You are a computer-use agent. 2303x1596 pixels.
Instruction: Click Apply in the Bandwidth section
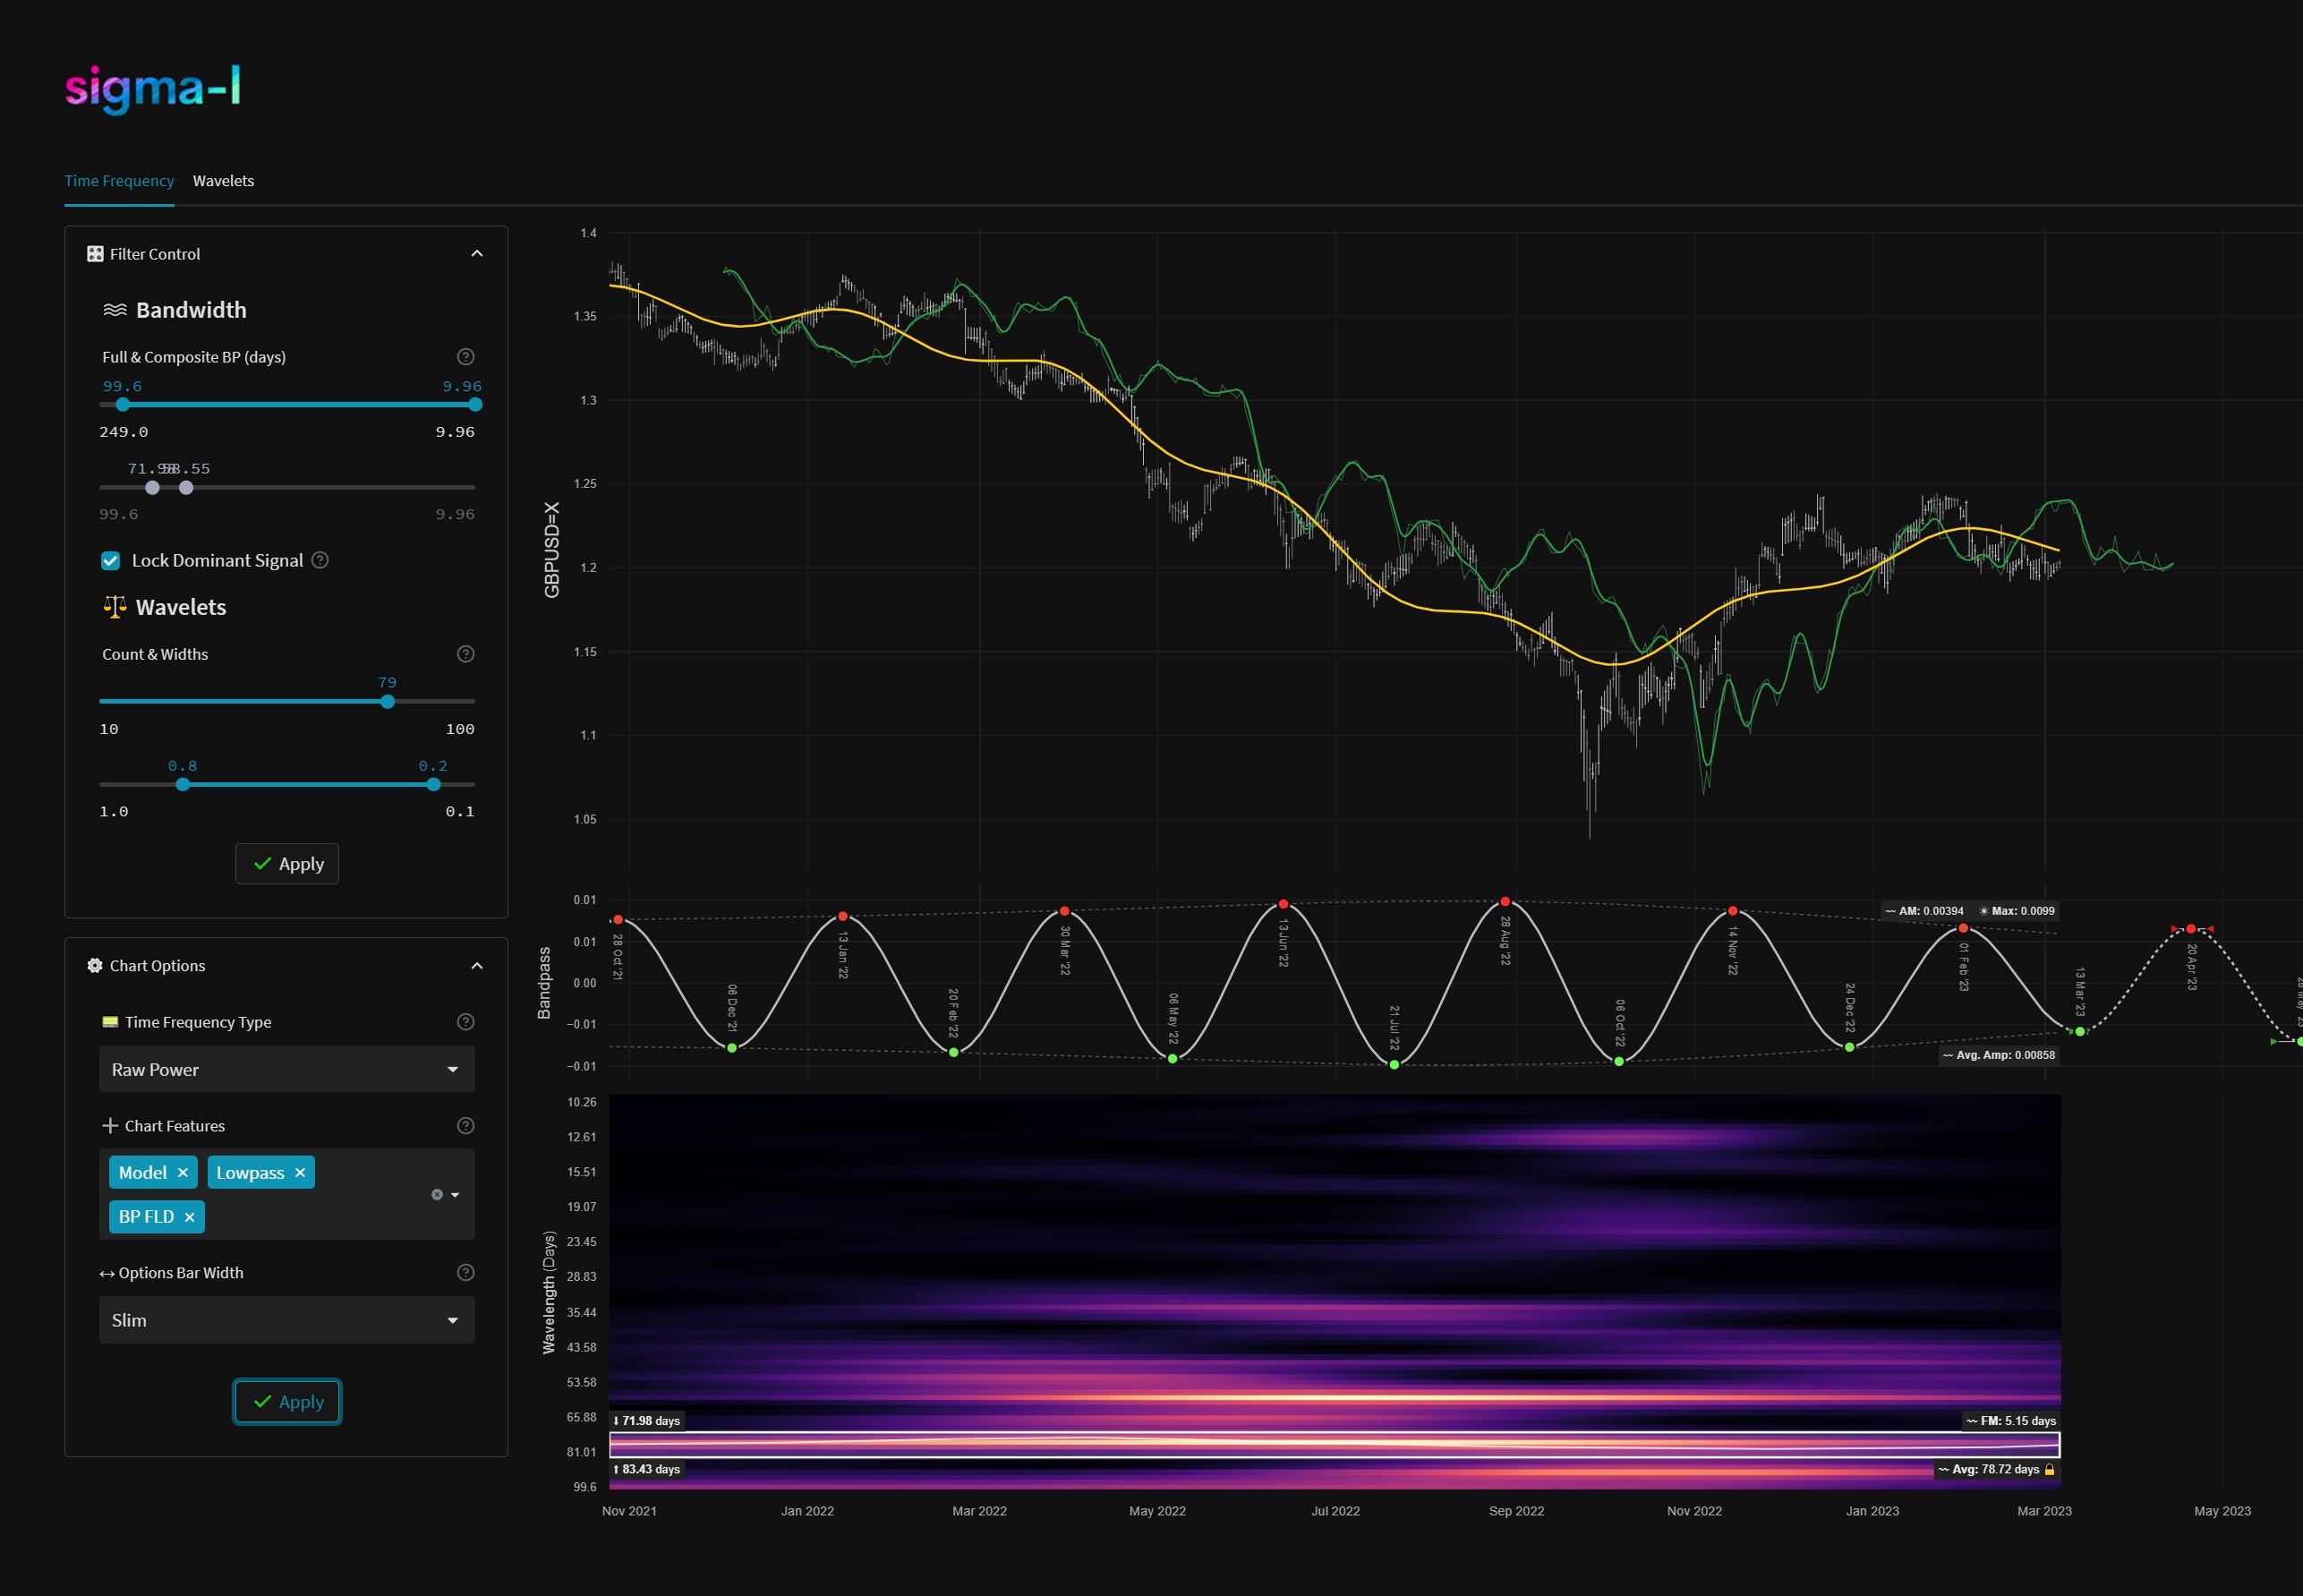(x=287, y=863)
